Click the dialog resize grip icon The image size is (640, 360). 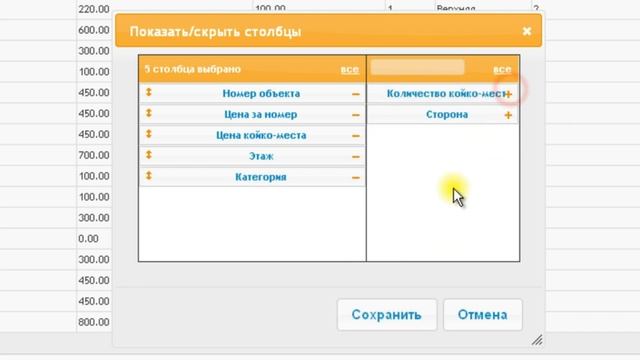(537, 340)
